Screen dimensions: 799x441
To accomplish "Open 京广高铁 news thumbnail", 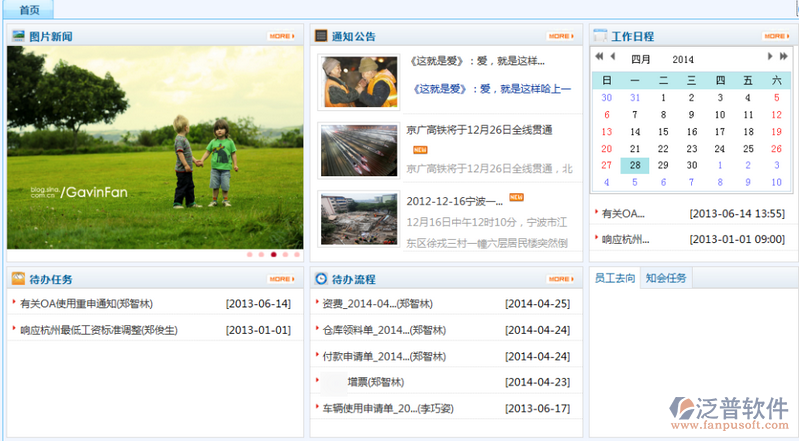I will (x=357, y=151).
